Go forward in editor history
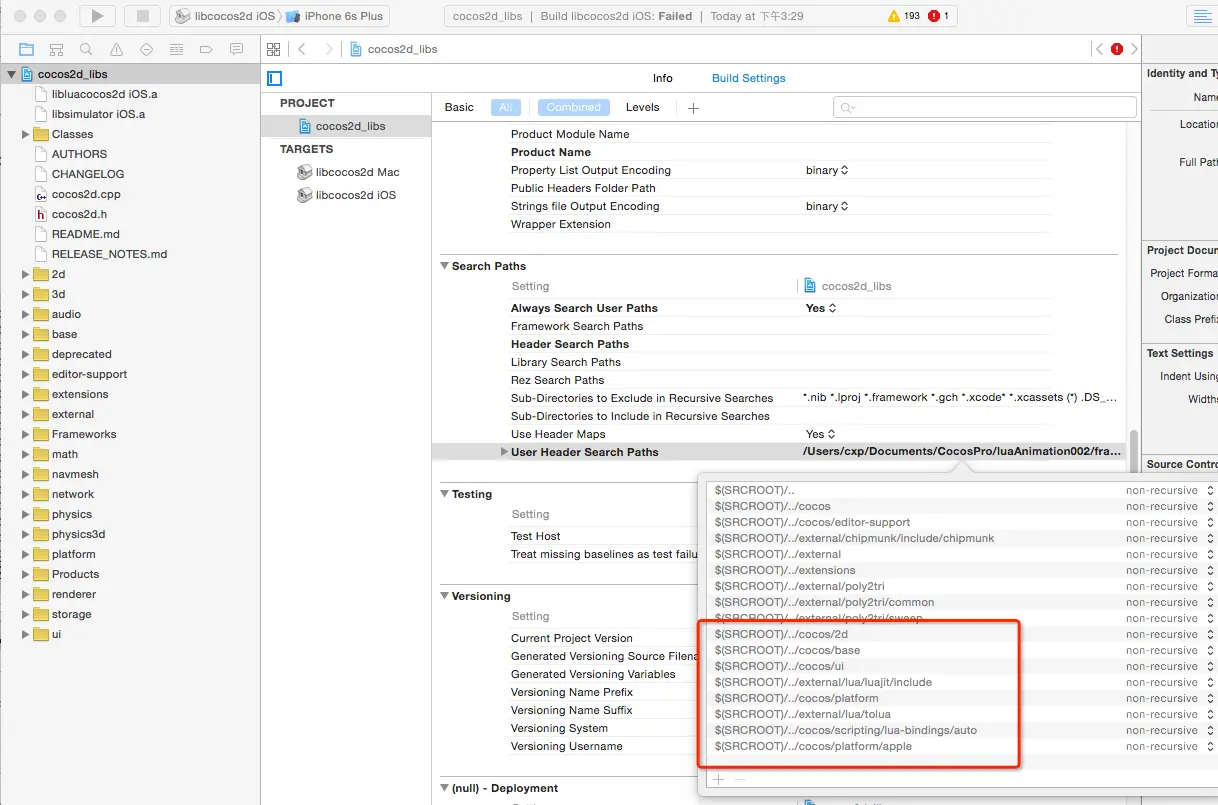 coord(328,49)
